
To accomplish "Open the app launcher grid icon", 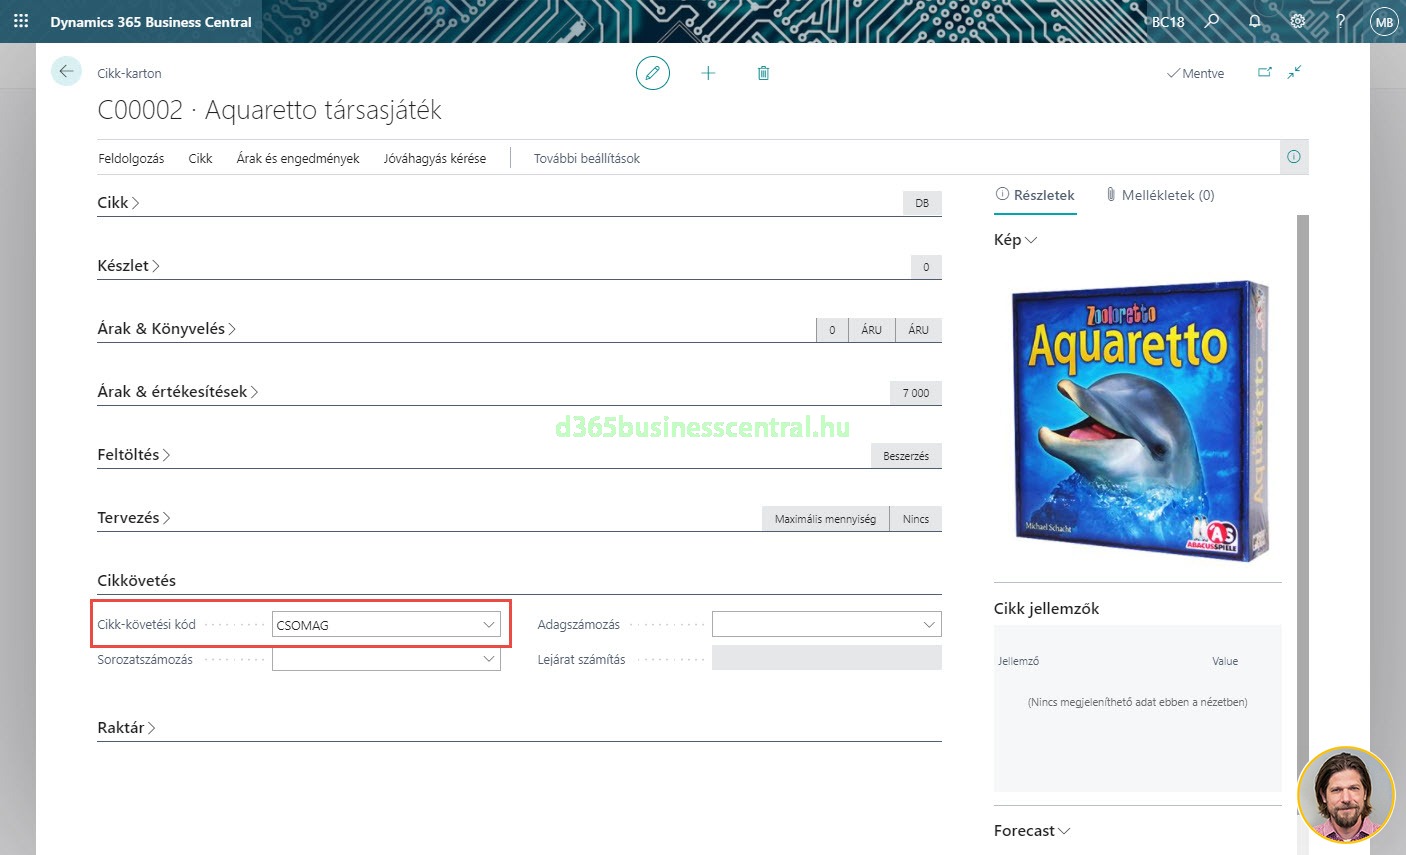I will pos(21,21).
